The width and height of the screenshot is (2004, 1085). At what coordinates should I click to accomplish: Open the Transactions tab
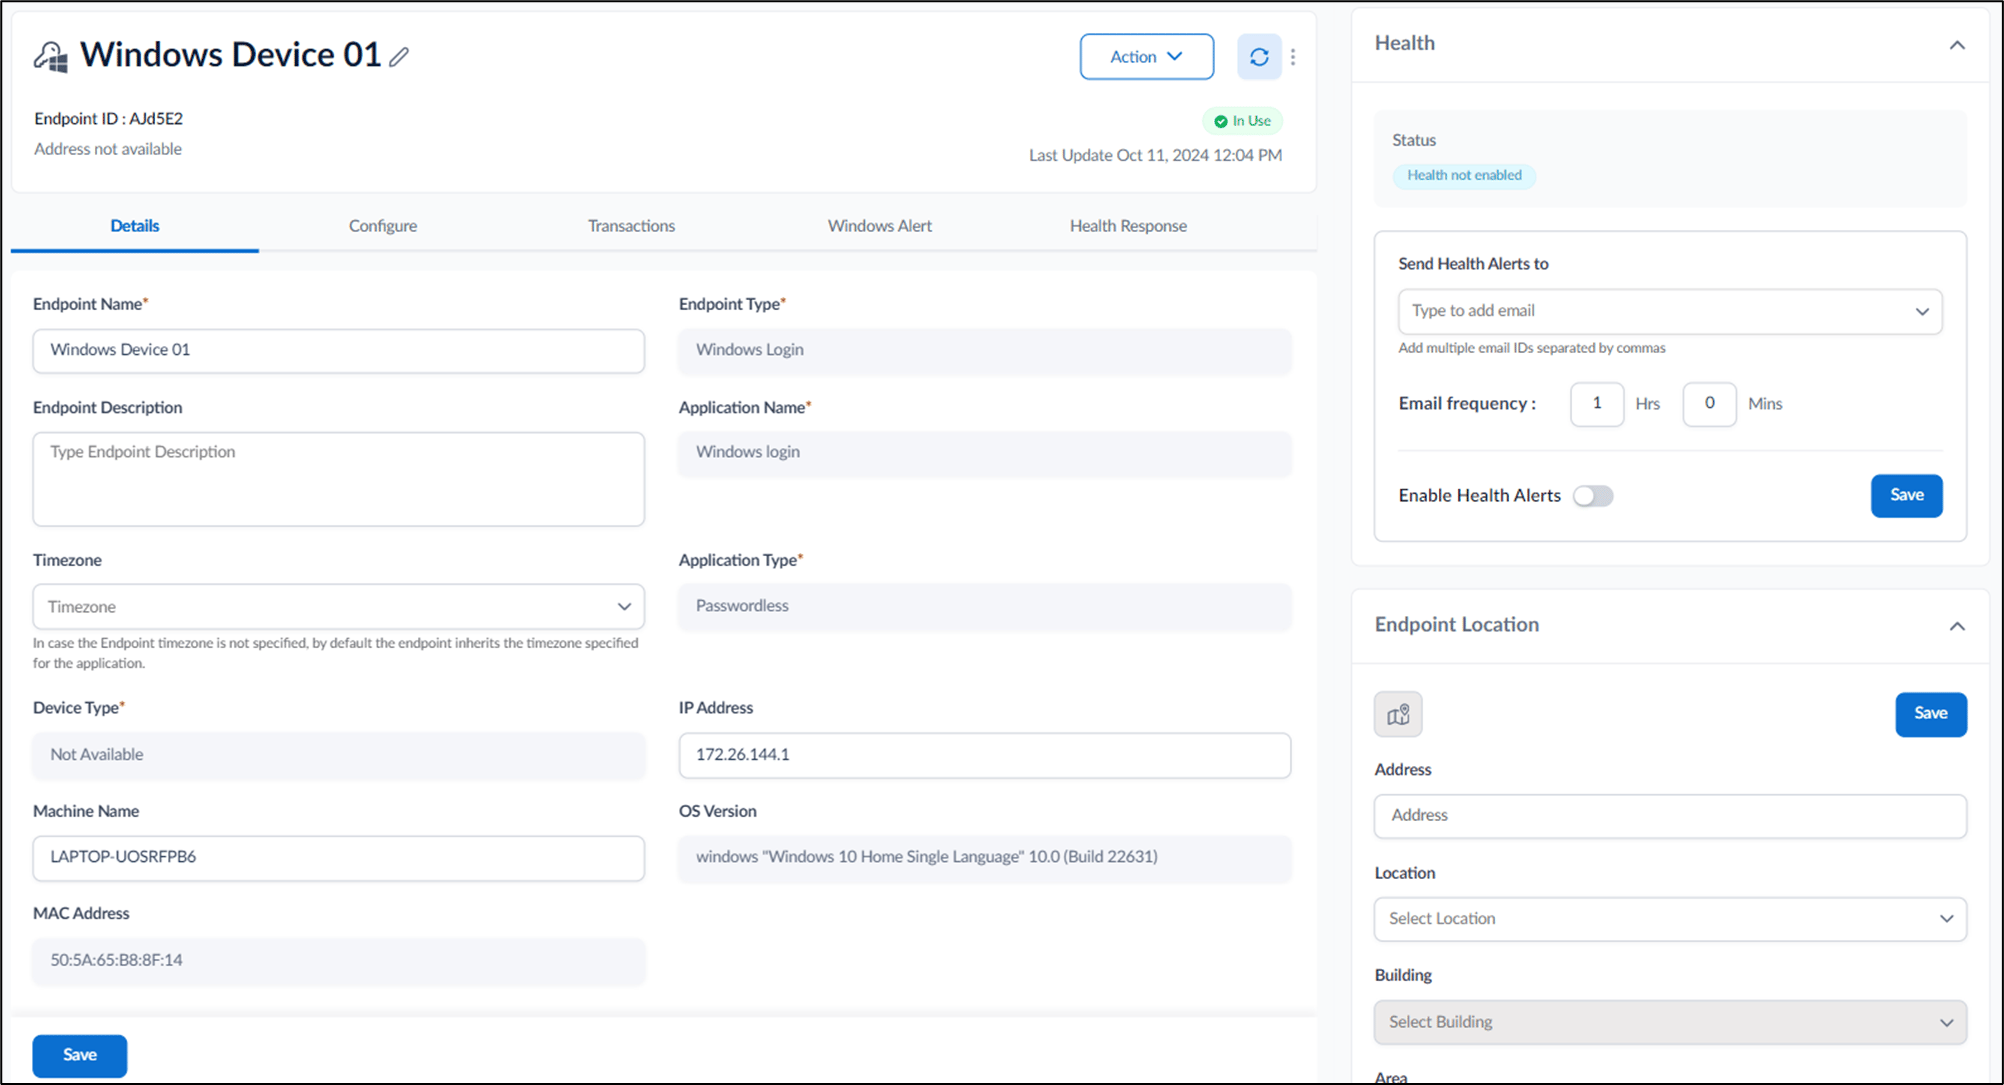[631, 226]
